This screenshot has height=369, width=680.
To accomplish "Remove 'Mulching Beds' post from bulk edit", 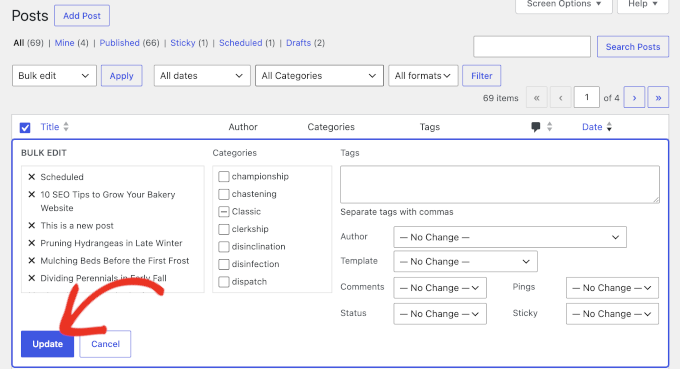I will pos(31,261).
